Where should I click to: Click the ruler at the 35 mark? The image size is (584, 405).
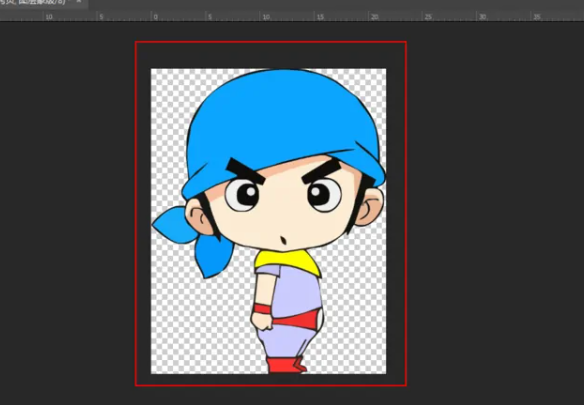pos(537,17)
